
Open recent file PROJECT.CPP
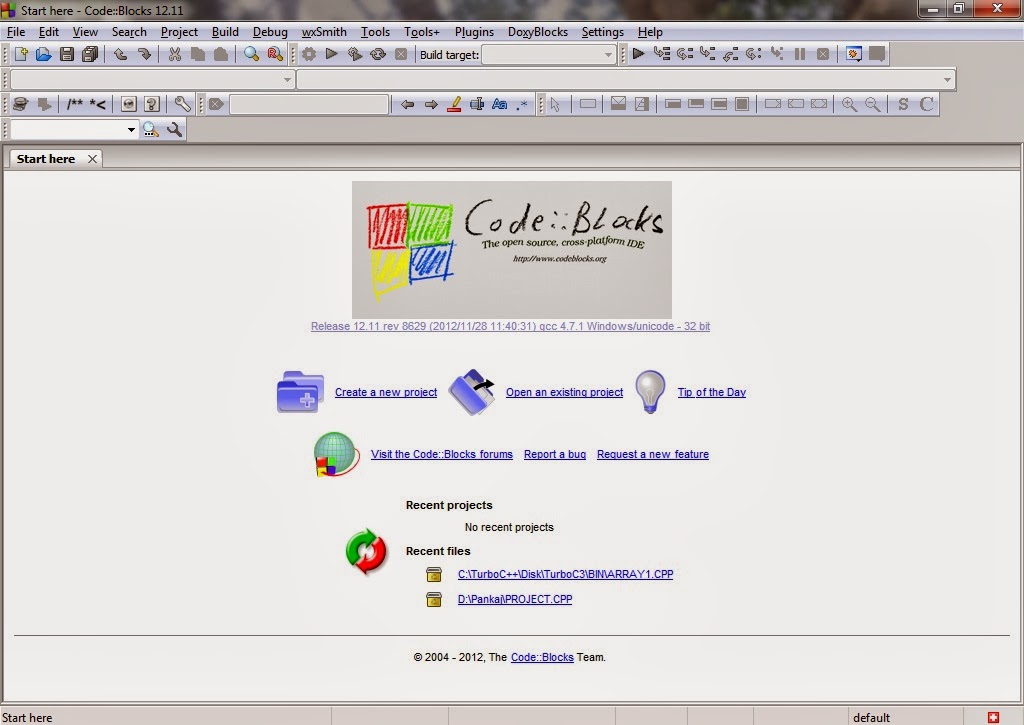click(x=516, y=599)
